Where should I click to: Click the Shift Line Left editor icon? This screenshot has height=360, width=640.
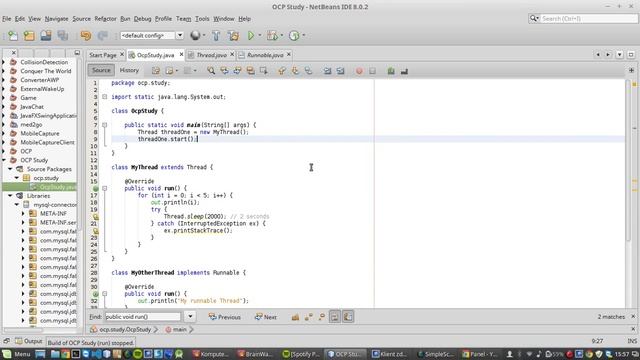(327, 71)
